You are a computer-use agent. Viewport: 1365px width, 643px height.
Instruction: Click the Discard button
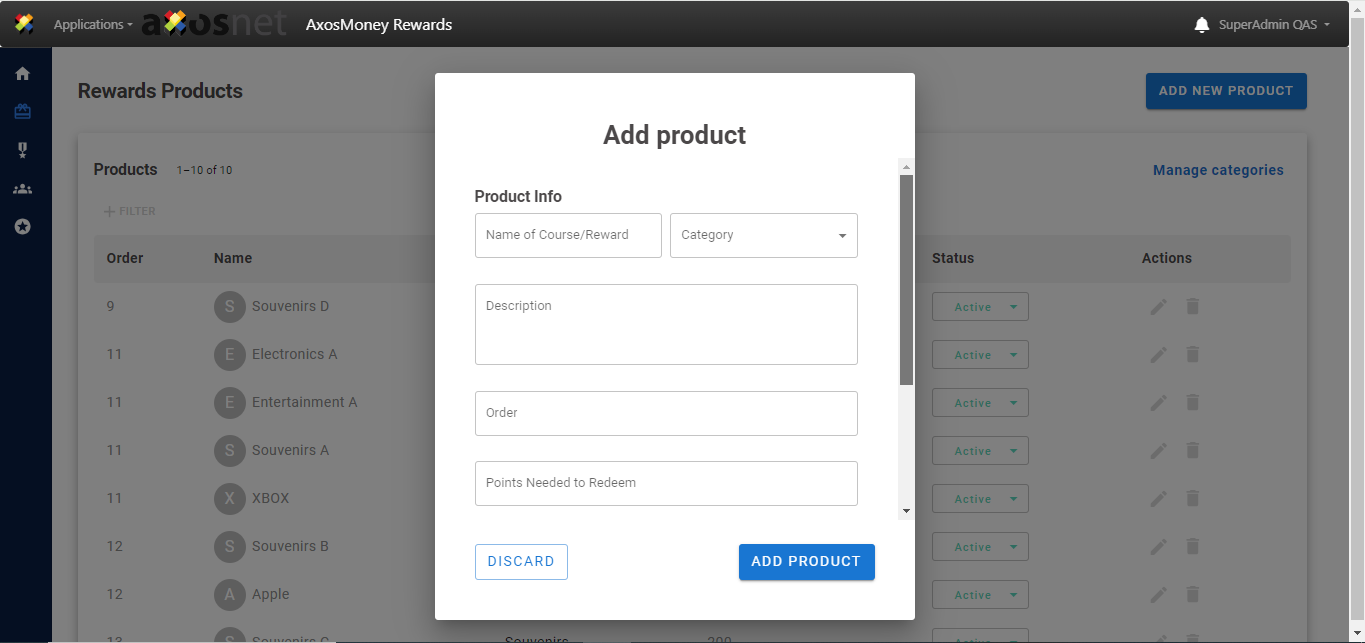pos(521,562)
